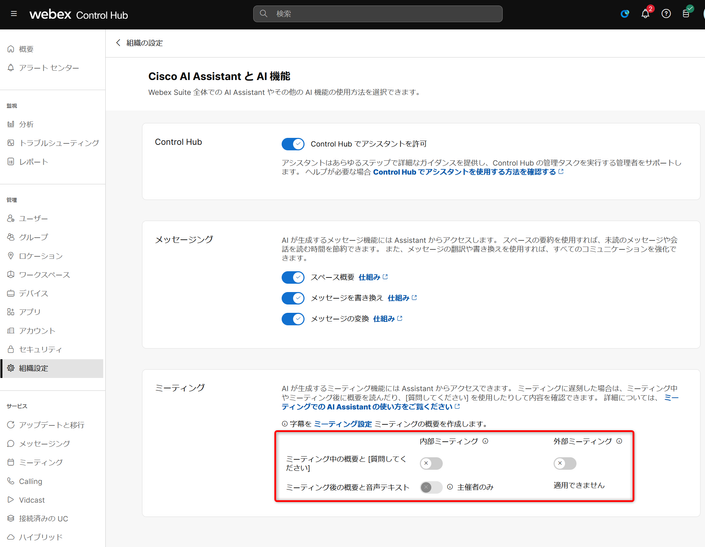Image resolution: width=705 pixels, height=547 pixels.
Task: Click the 検索 search field
Action: point(378,13)
